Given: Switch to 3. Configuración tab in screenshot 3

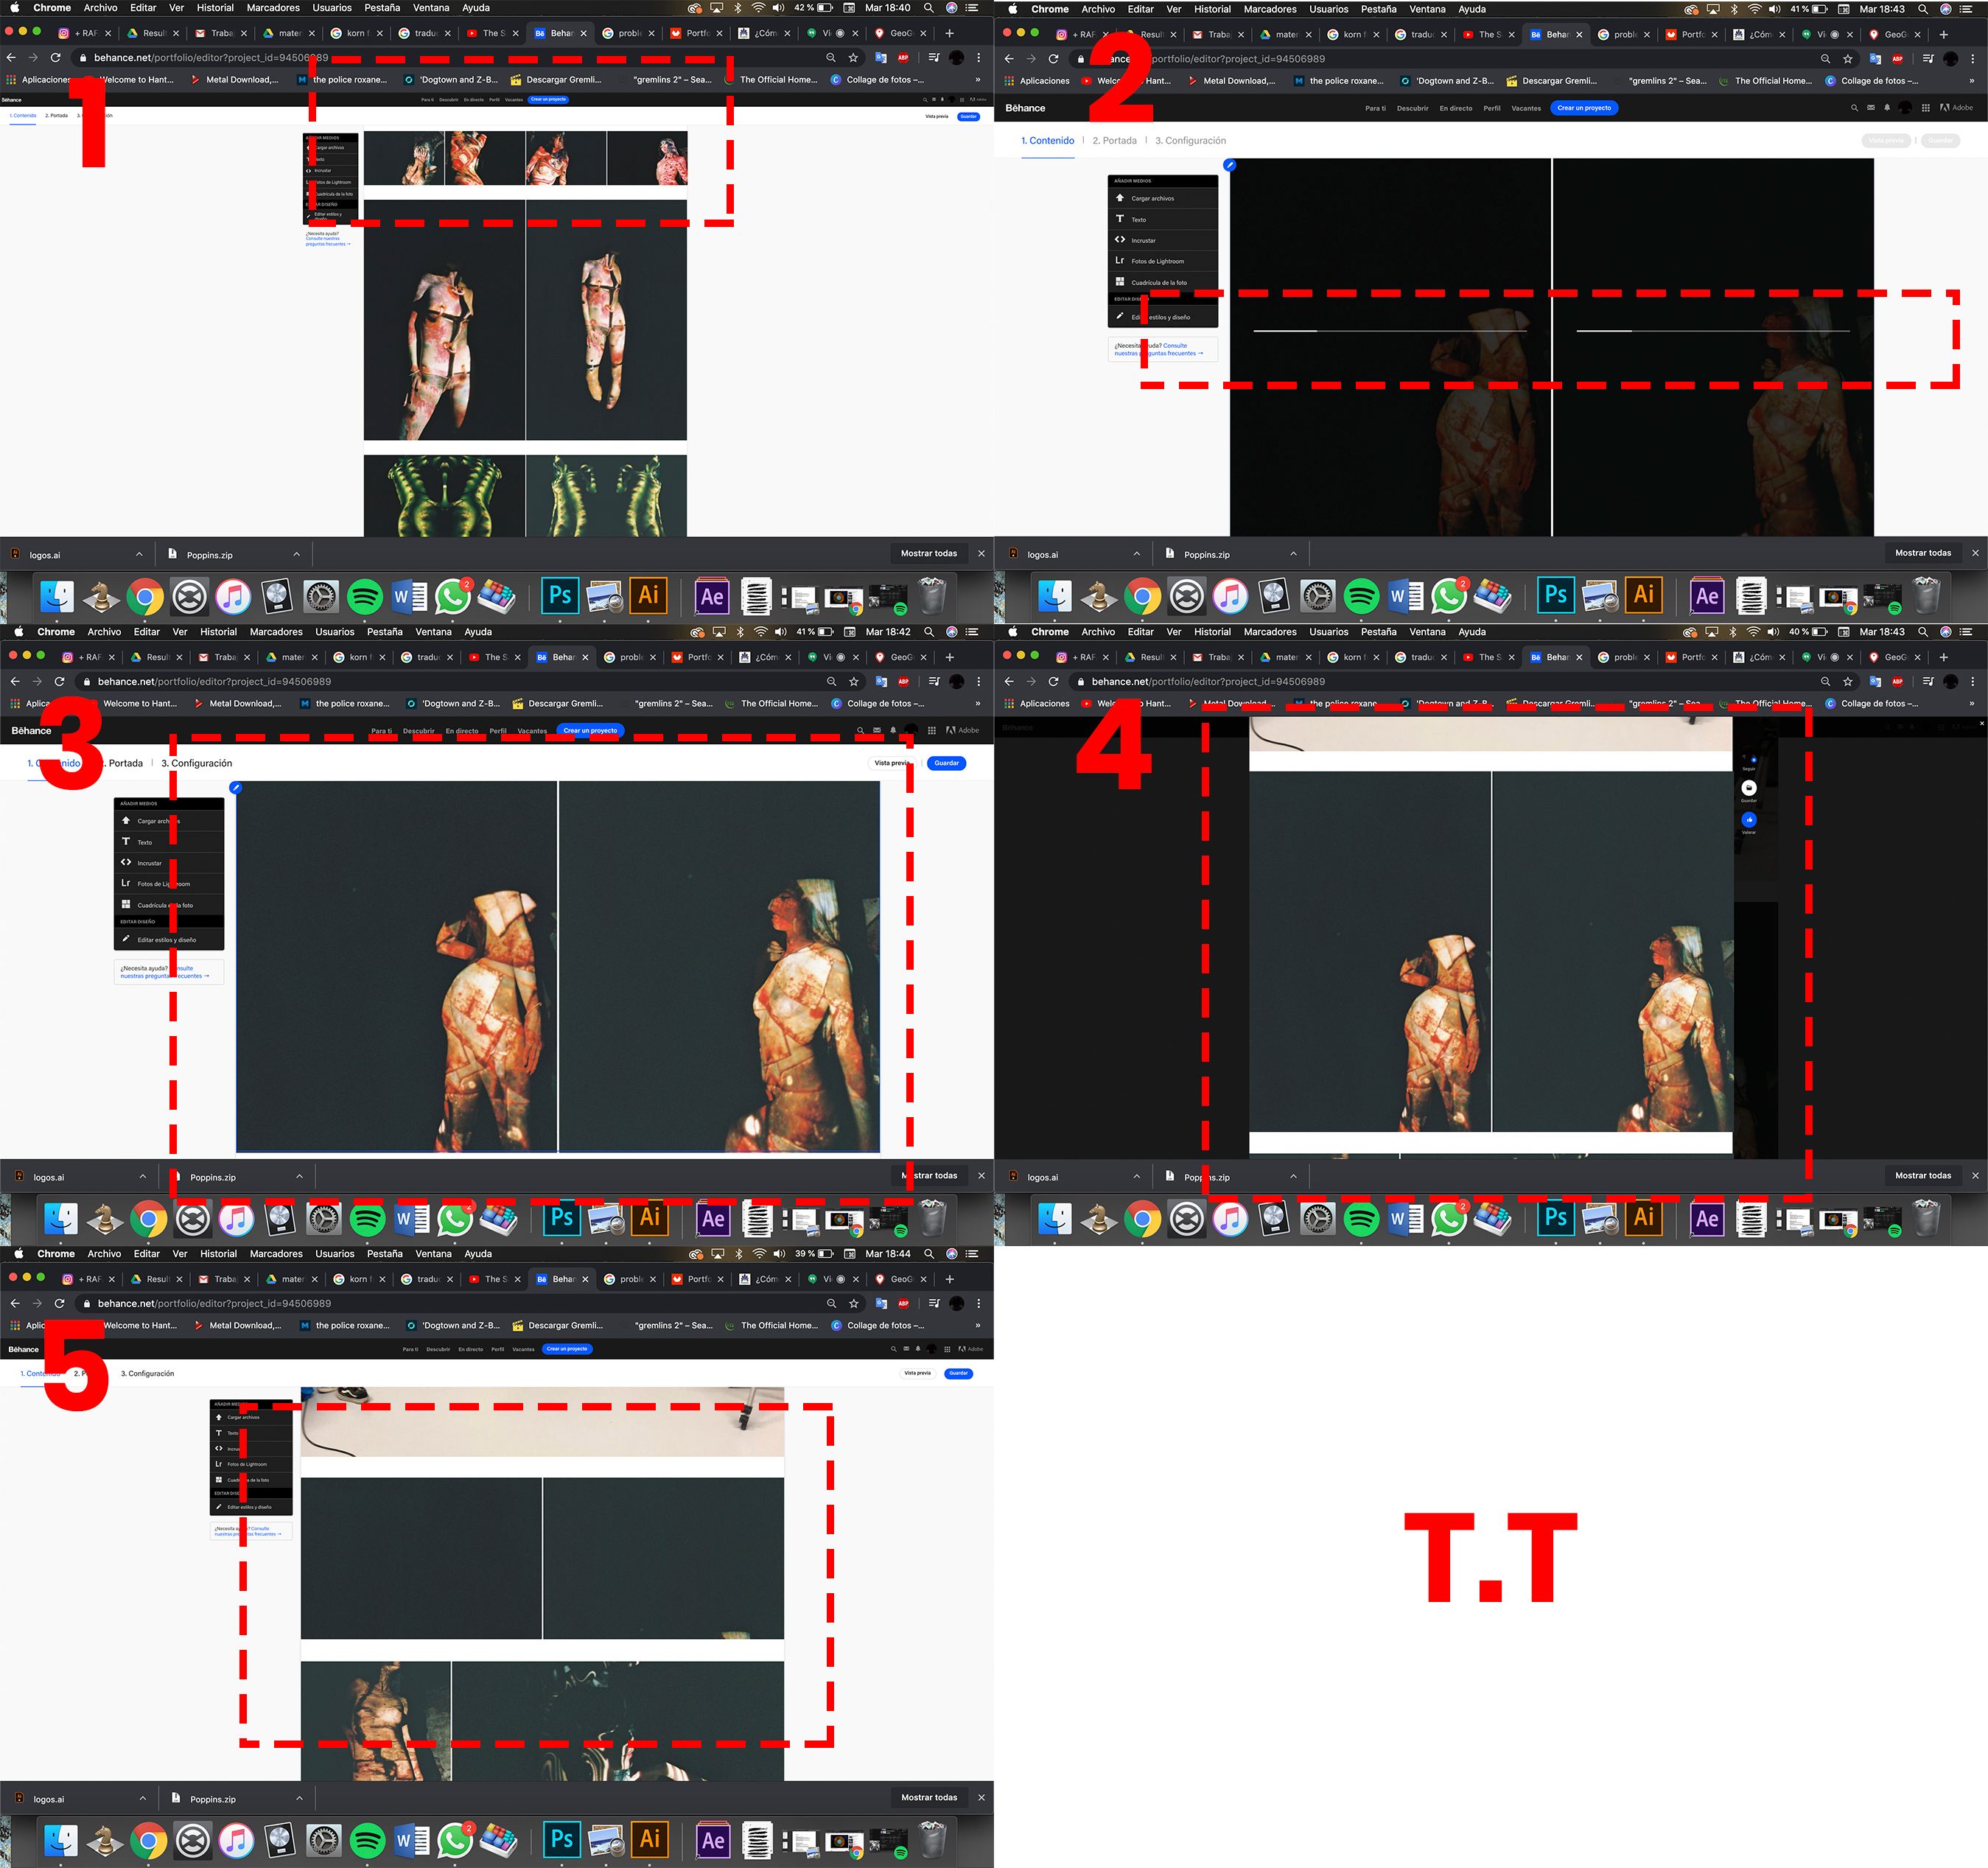Looking at the screenshot, I should pos(197,763).
